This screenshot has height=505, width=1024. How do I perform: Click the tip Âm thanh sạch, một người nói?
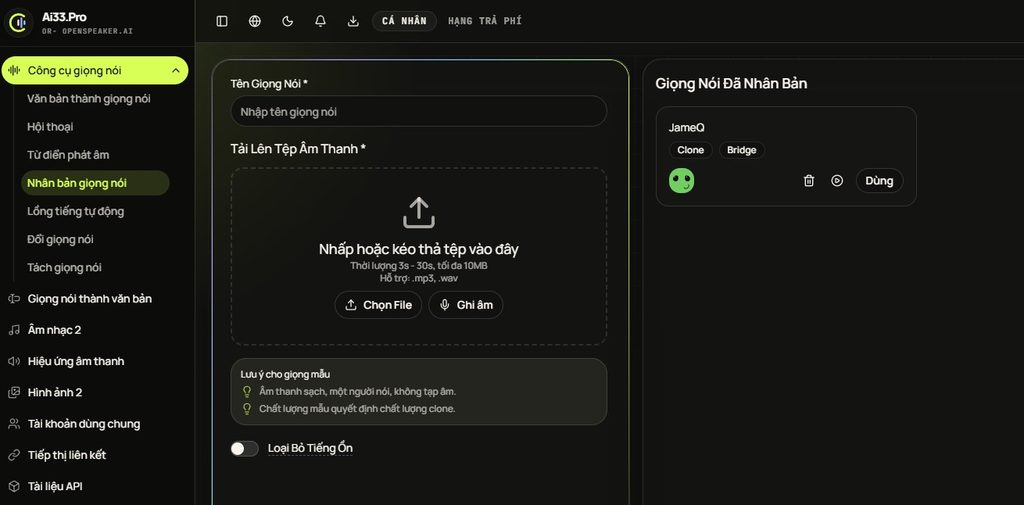357,391
